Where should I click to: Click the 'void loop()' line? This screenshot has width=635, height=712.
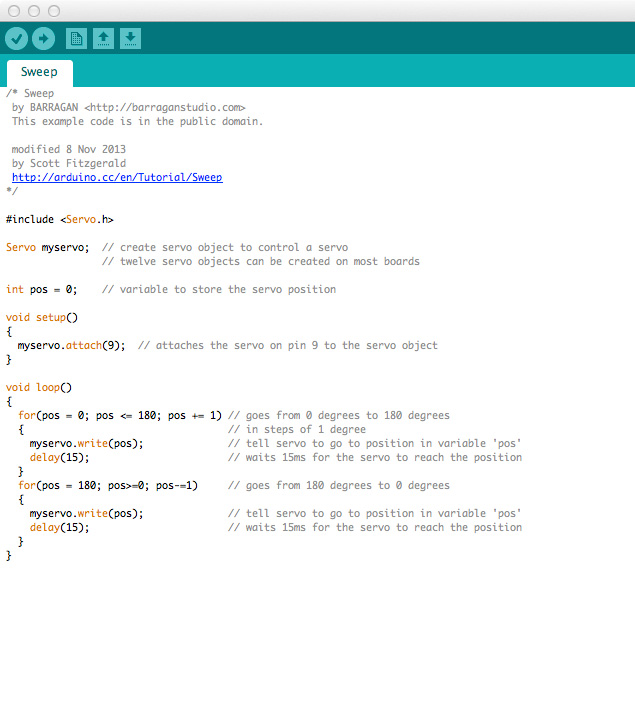tap(39, 387)
